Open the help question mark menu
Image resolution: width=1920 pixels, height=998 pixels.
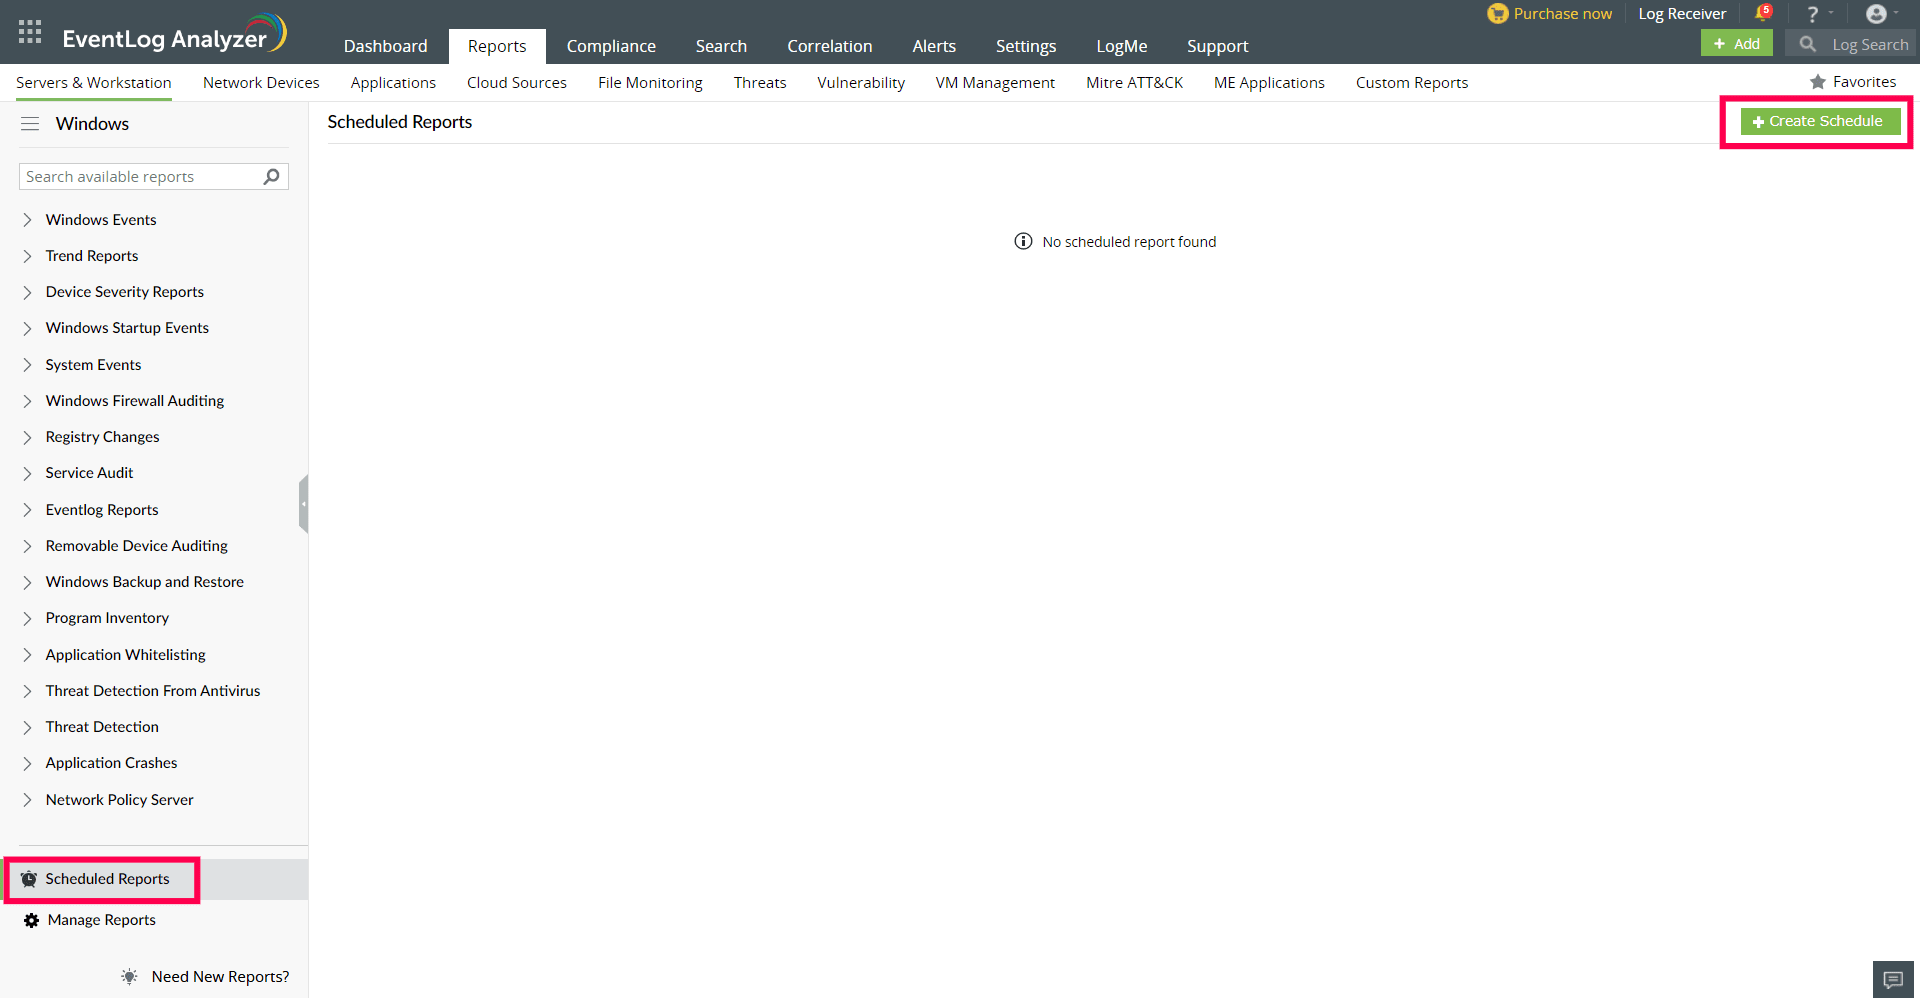(1812, 14)
